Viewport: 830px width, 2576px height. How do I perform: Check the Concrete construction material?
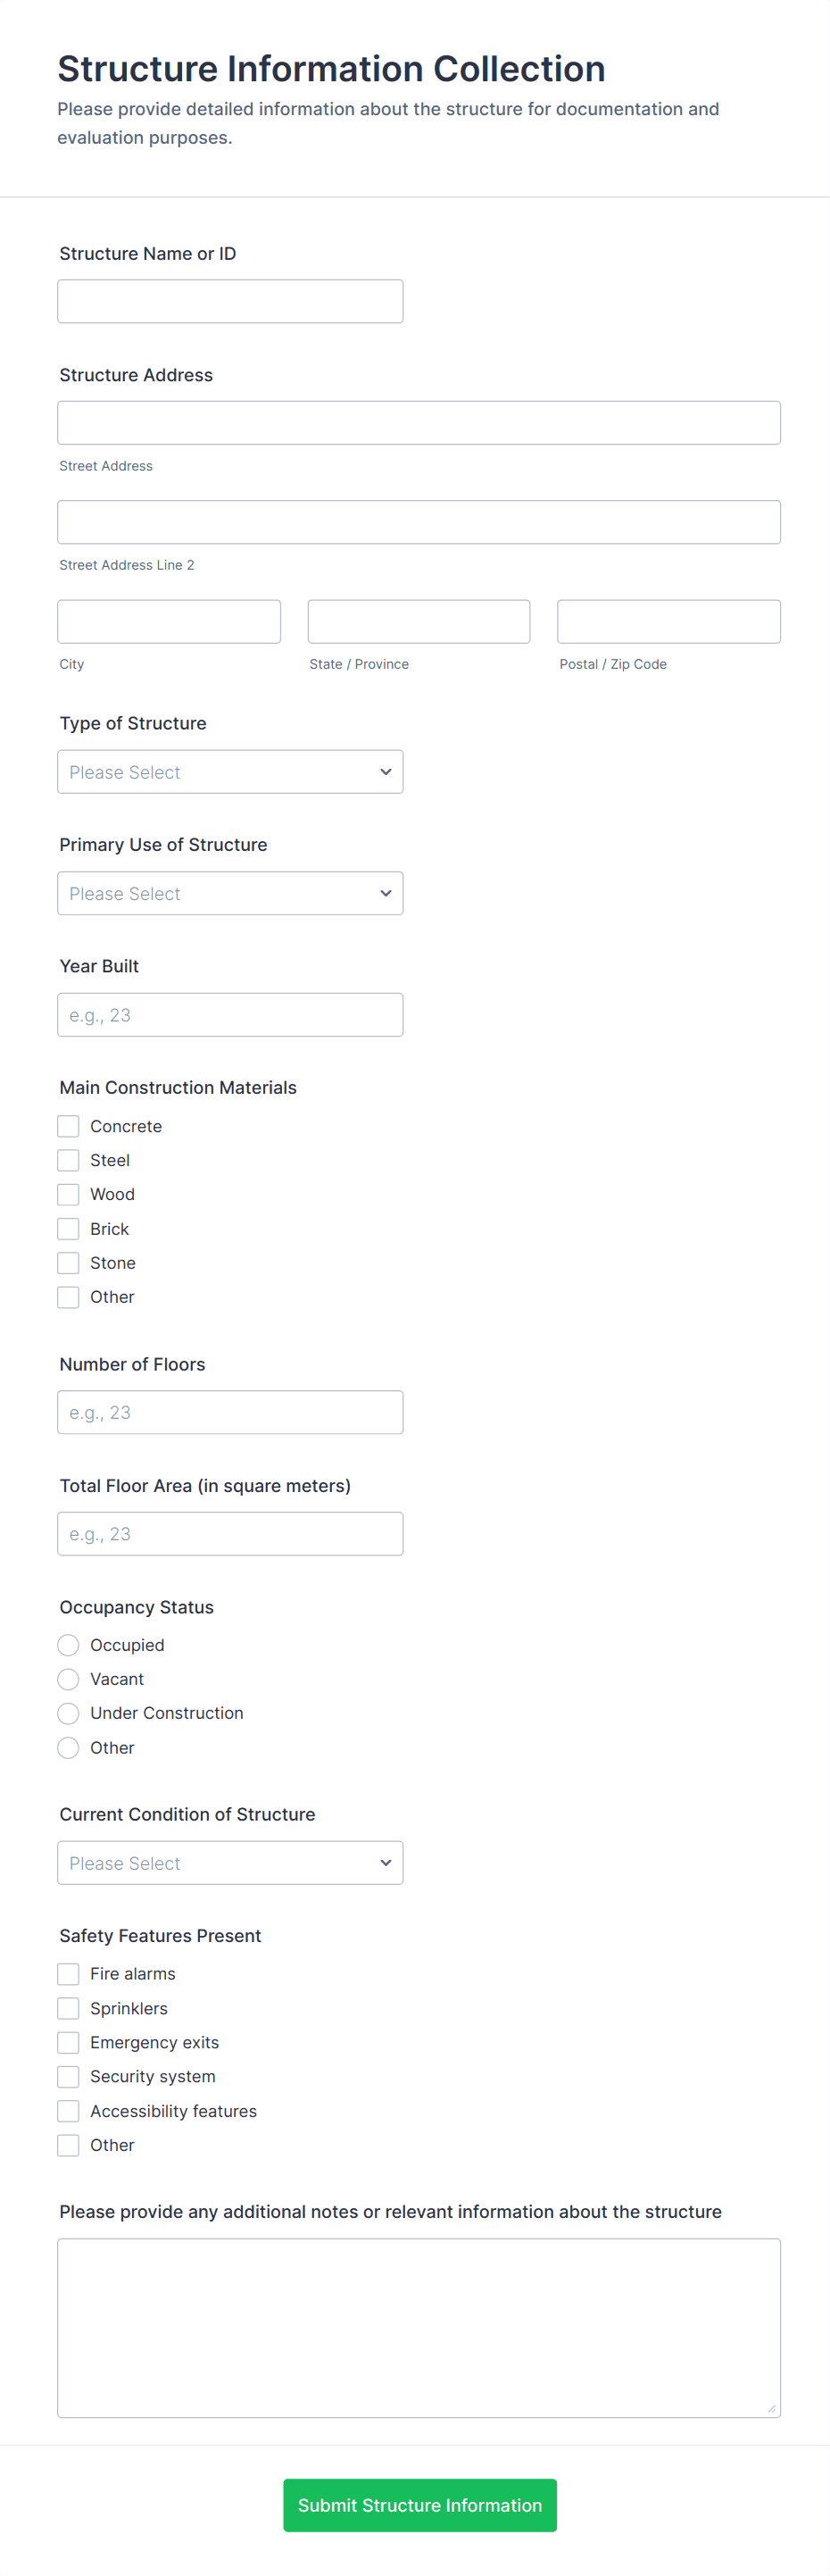tap(68, 1125)
